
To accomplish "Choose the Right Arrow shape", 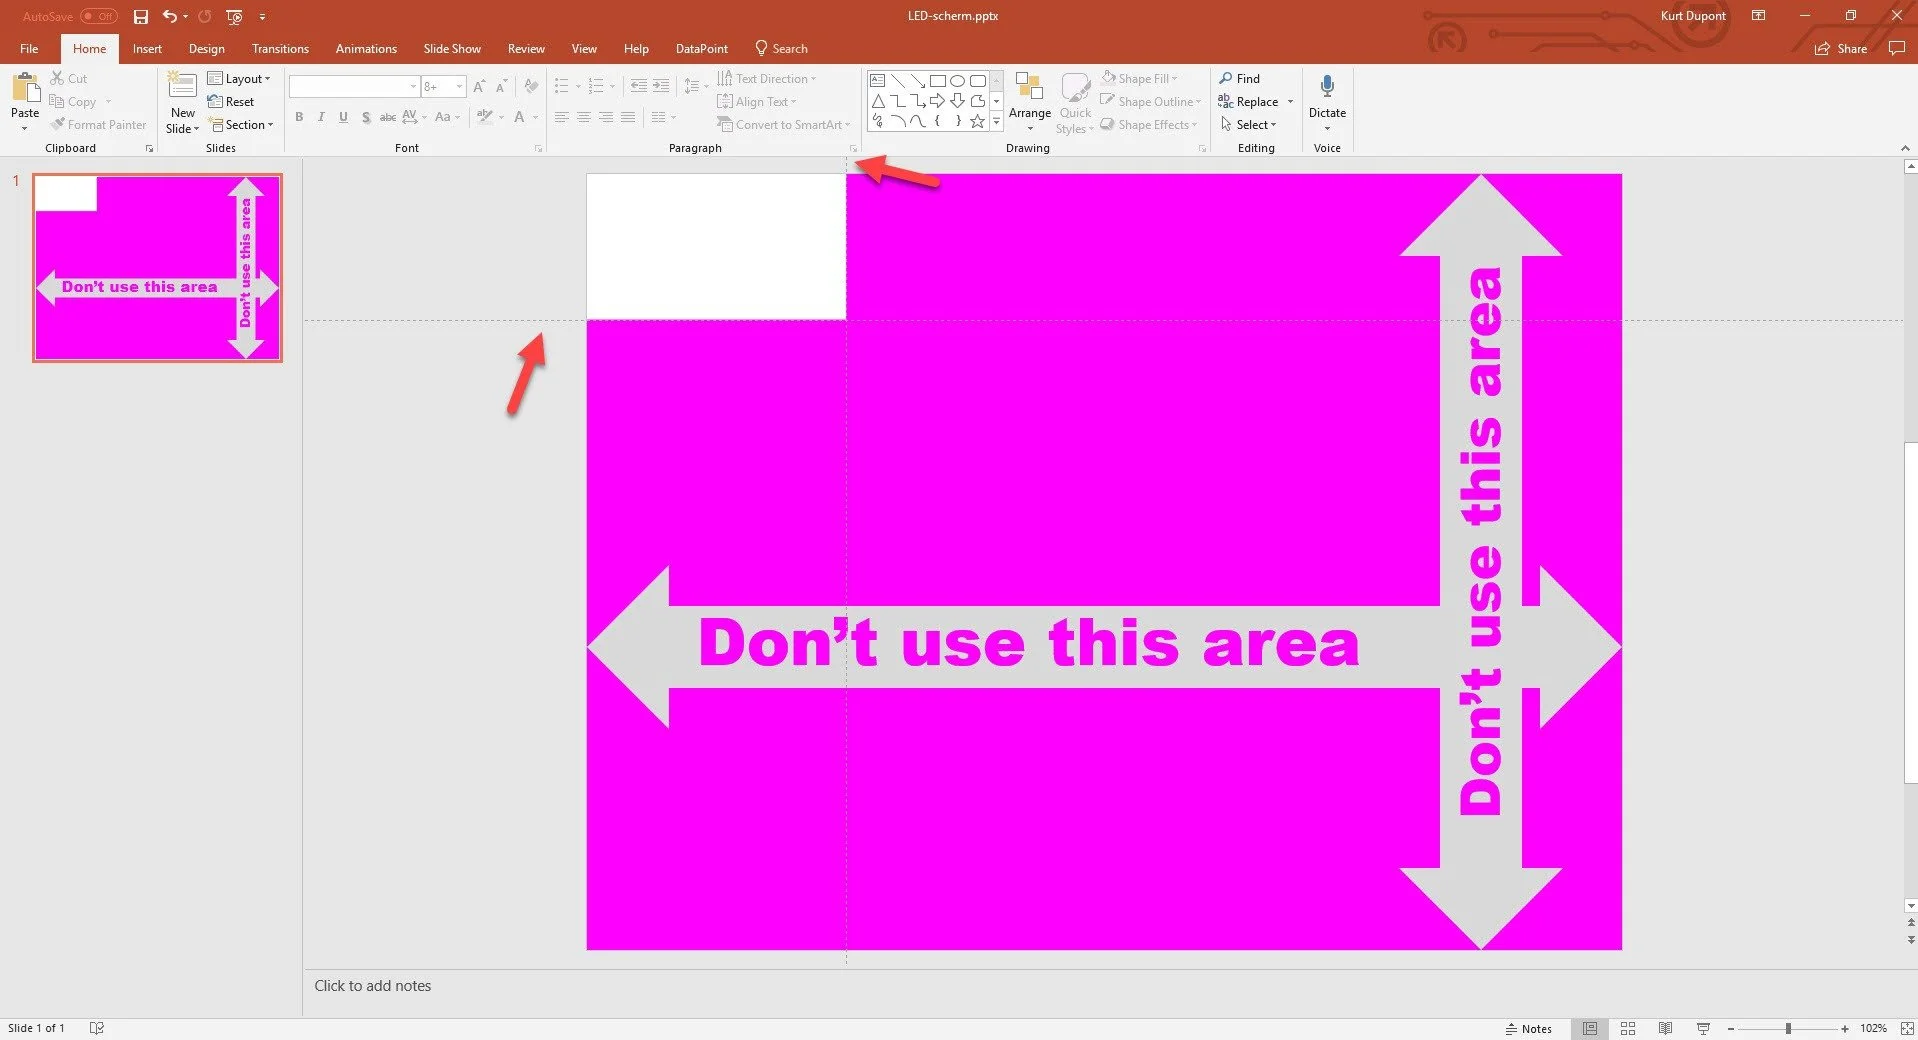I will point(937,100).
